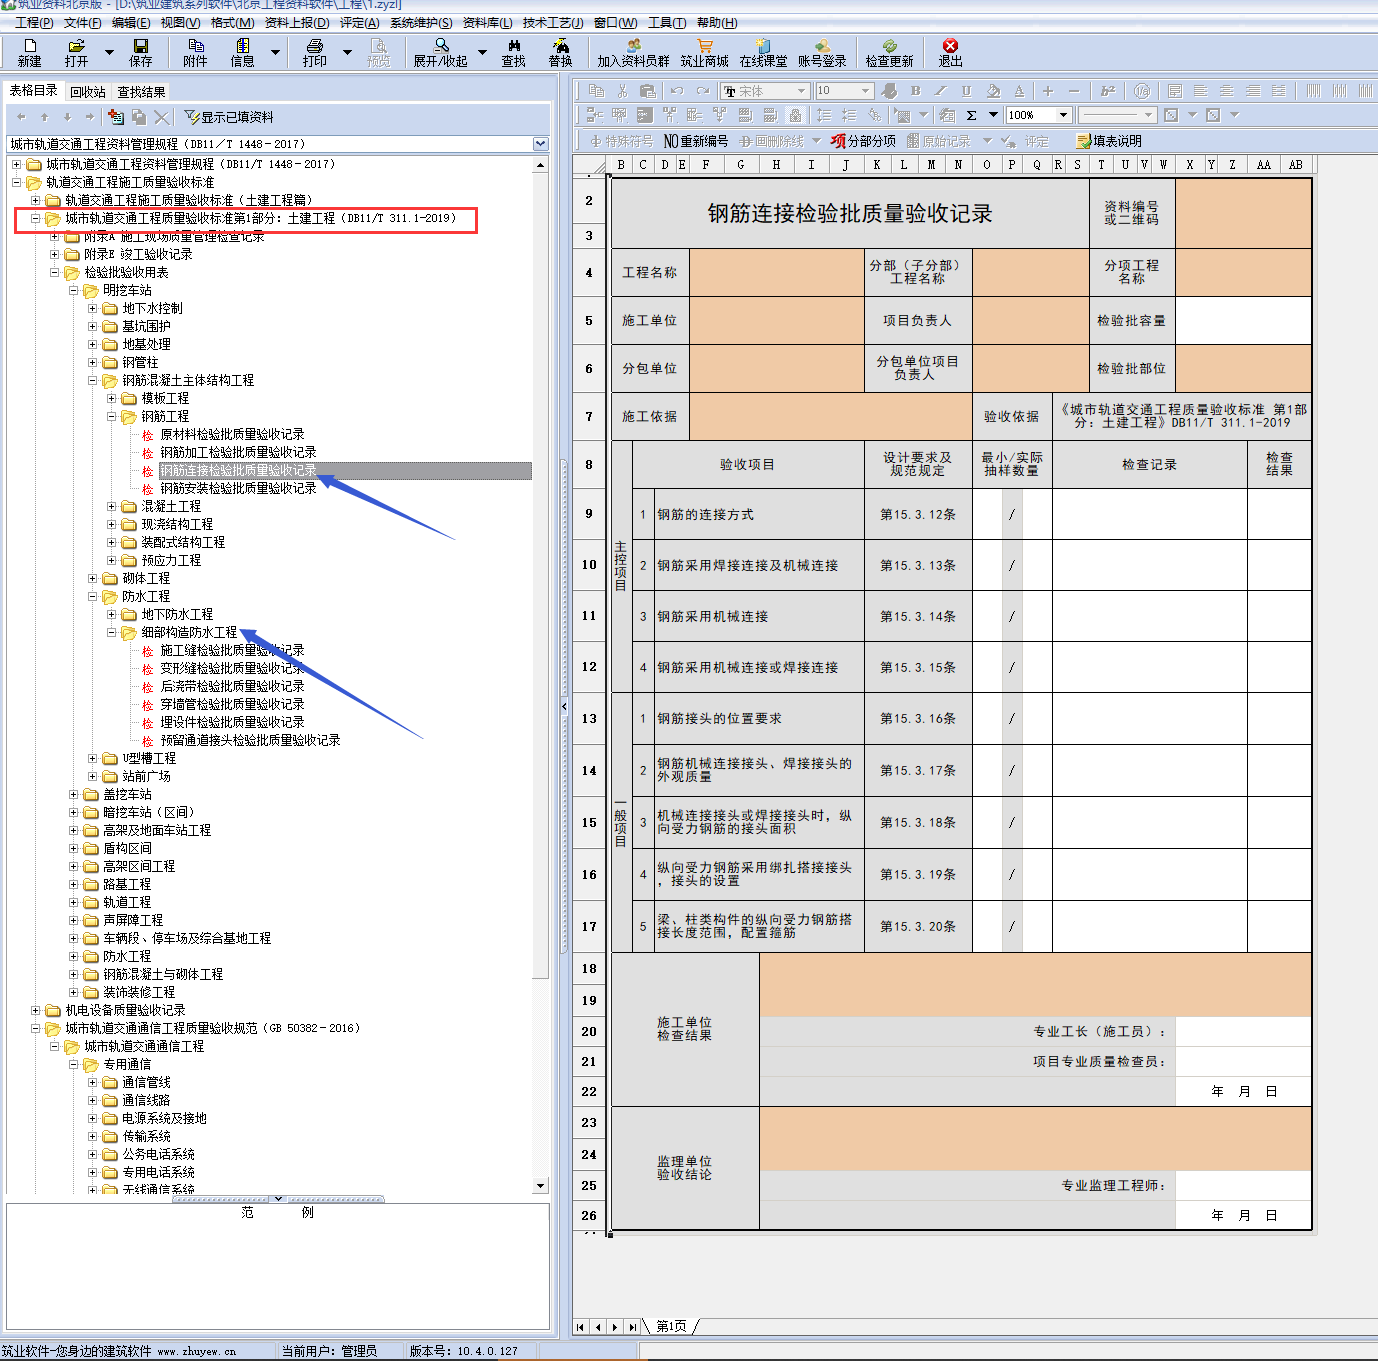Switch to the 回收站 tab

88,92
